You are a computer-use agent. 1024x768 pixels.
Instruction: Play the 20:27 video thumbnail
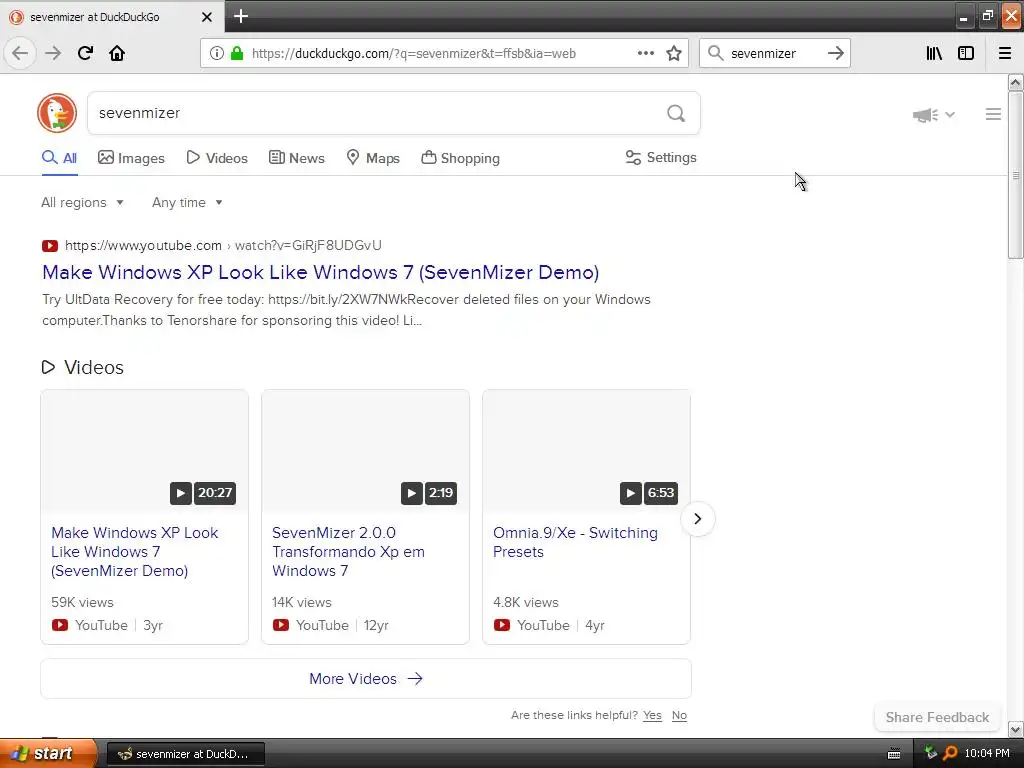(144, 451)
